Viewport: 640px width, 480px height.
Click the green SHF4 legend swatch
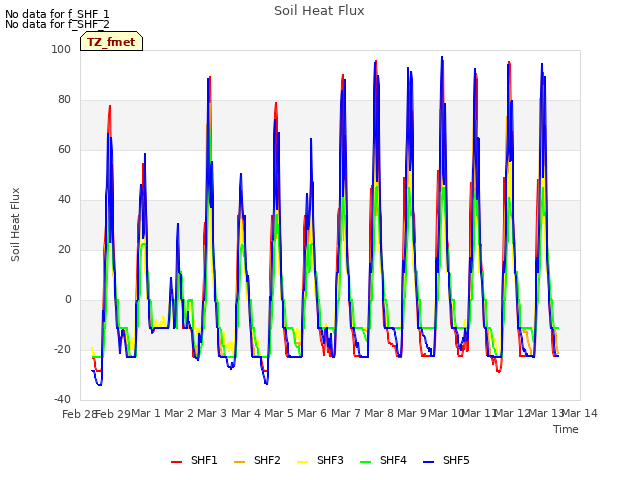point(365,462)
